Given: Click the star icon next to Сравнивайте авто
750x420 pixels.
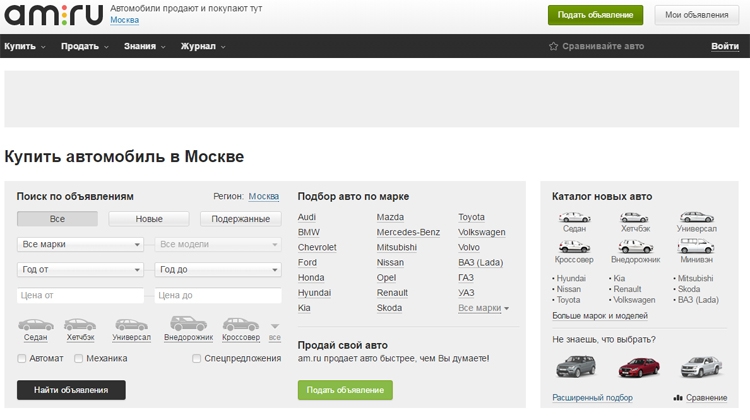Looking at the screenshot, I should (553, 46).
